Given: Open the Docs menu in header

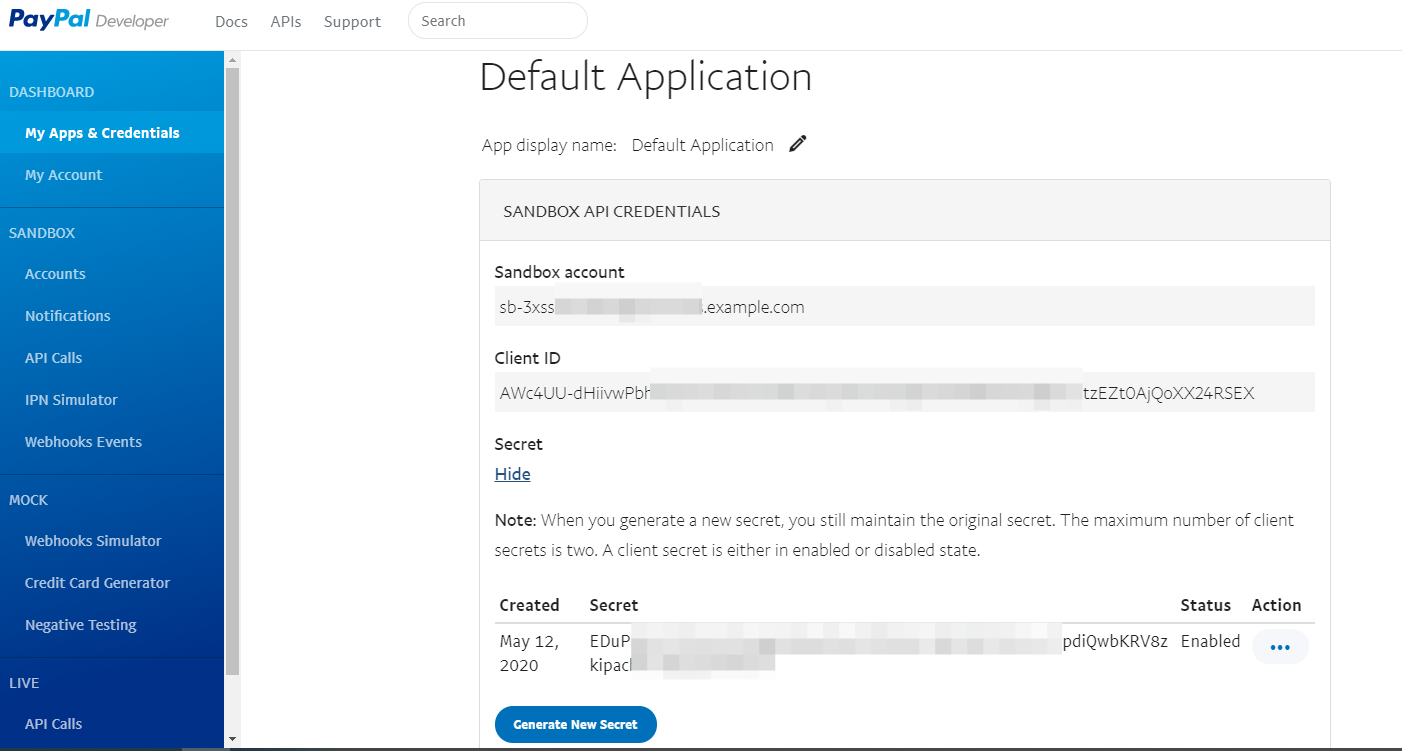Looking at the screenshot, I should click(x=231, y=22).
